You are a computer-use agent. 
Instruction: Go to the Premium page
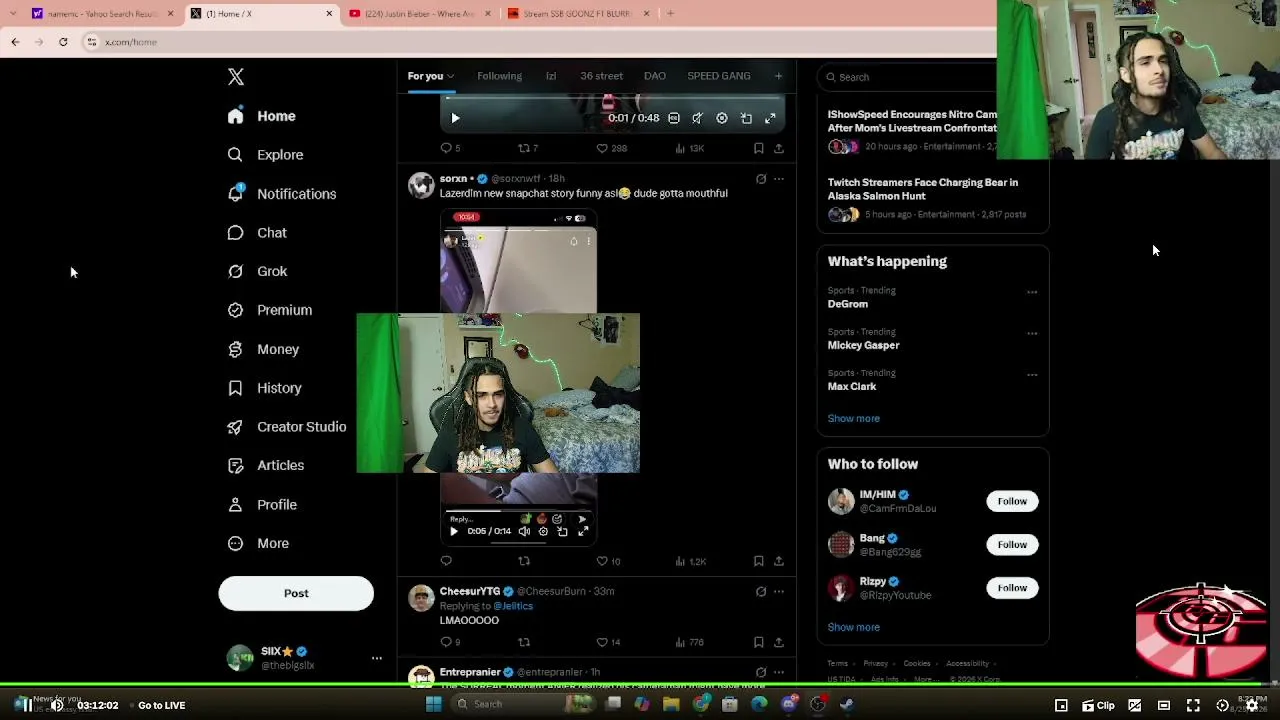pos(269,310)
